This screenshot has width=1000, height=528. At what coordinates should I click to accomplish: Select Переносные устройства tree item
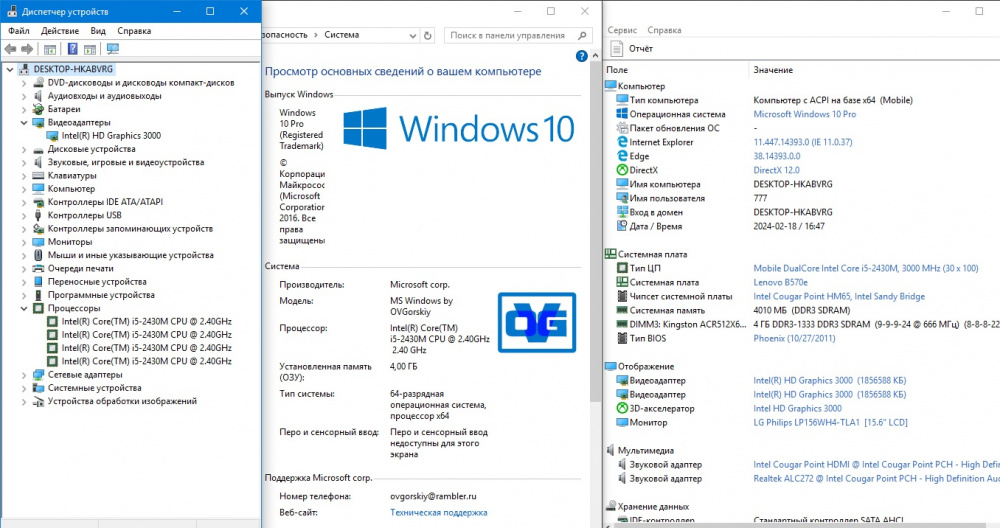coord(97,282)
